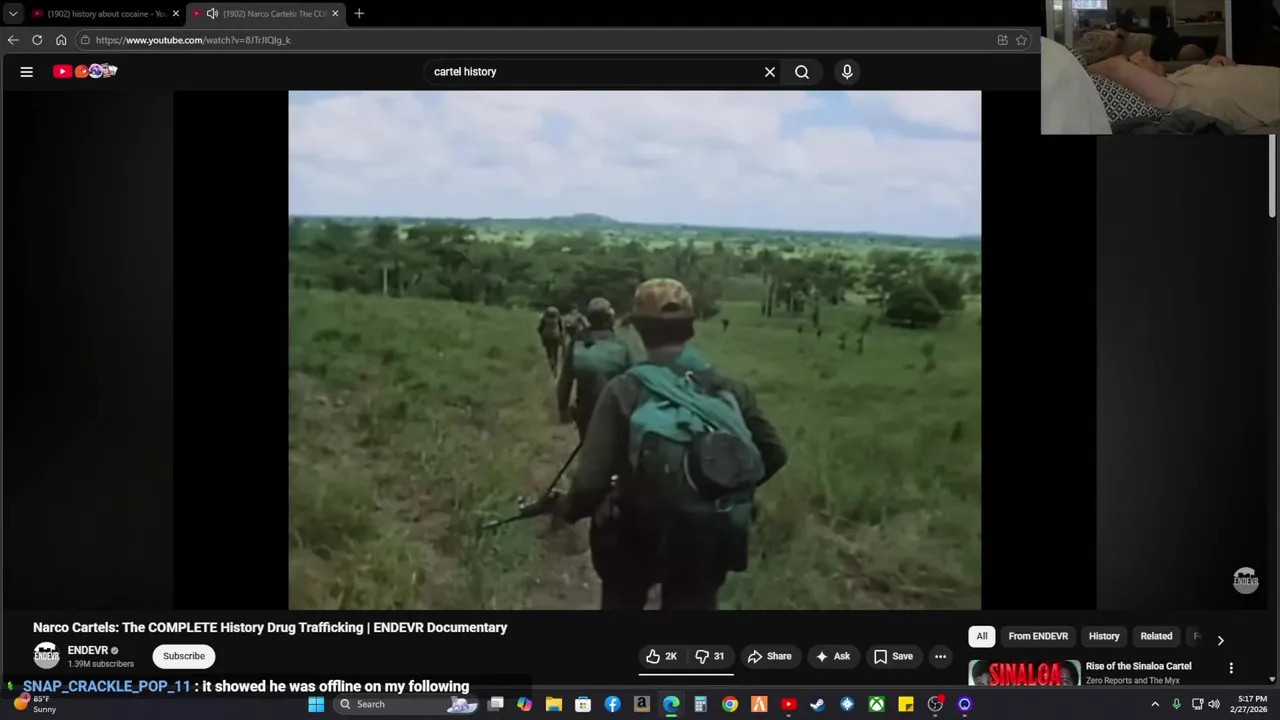Click the install-app icon in the address bar
Image resolution: width=1280 pixels, height=720 pixels.
[1002, 40]
